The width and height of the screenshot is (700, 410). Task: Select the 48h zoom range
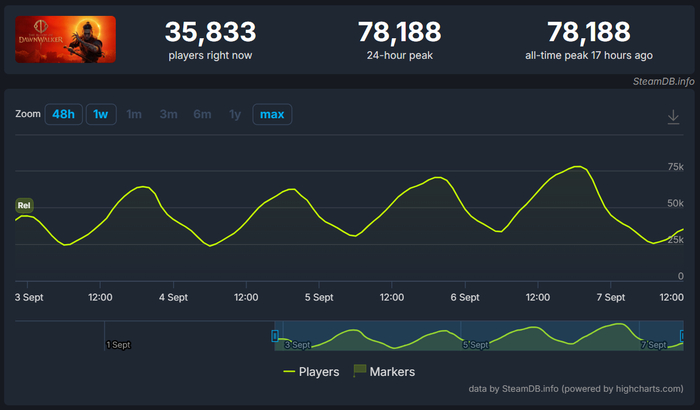point(63,114)
